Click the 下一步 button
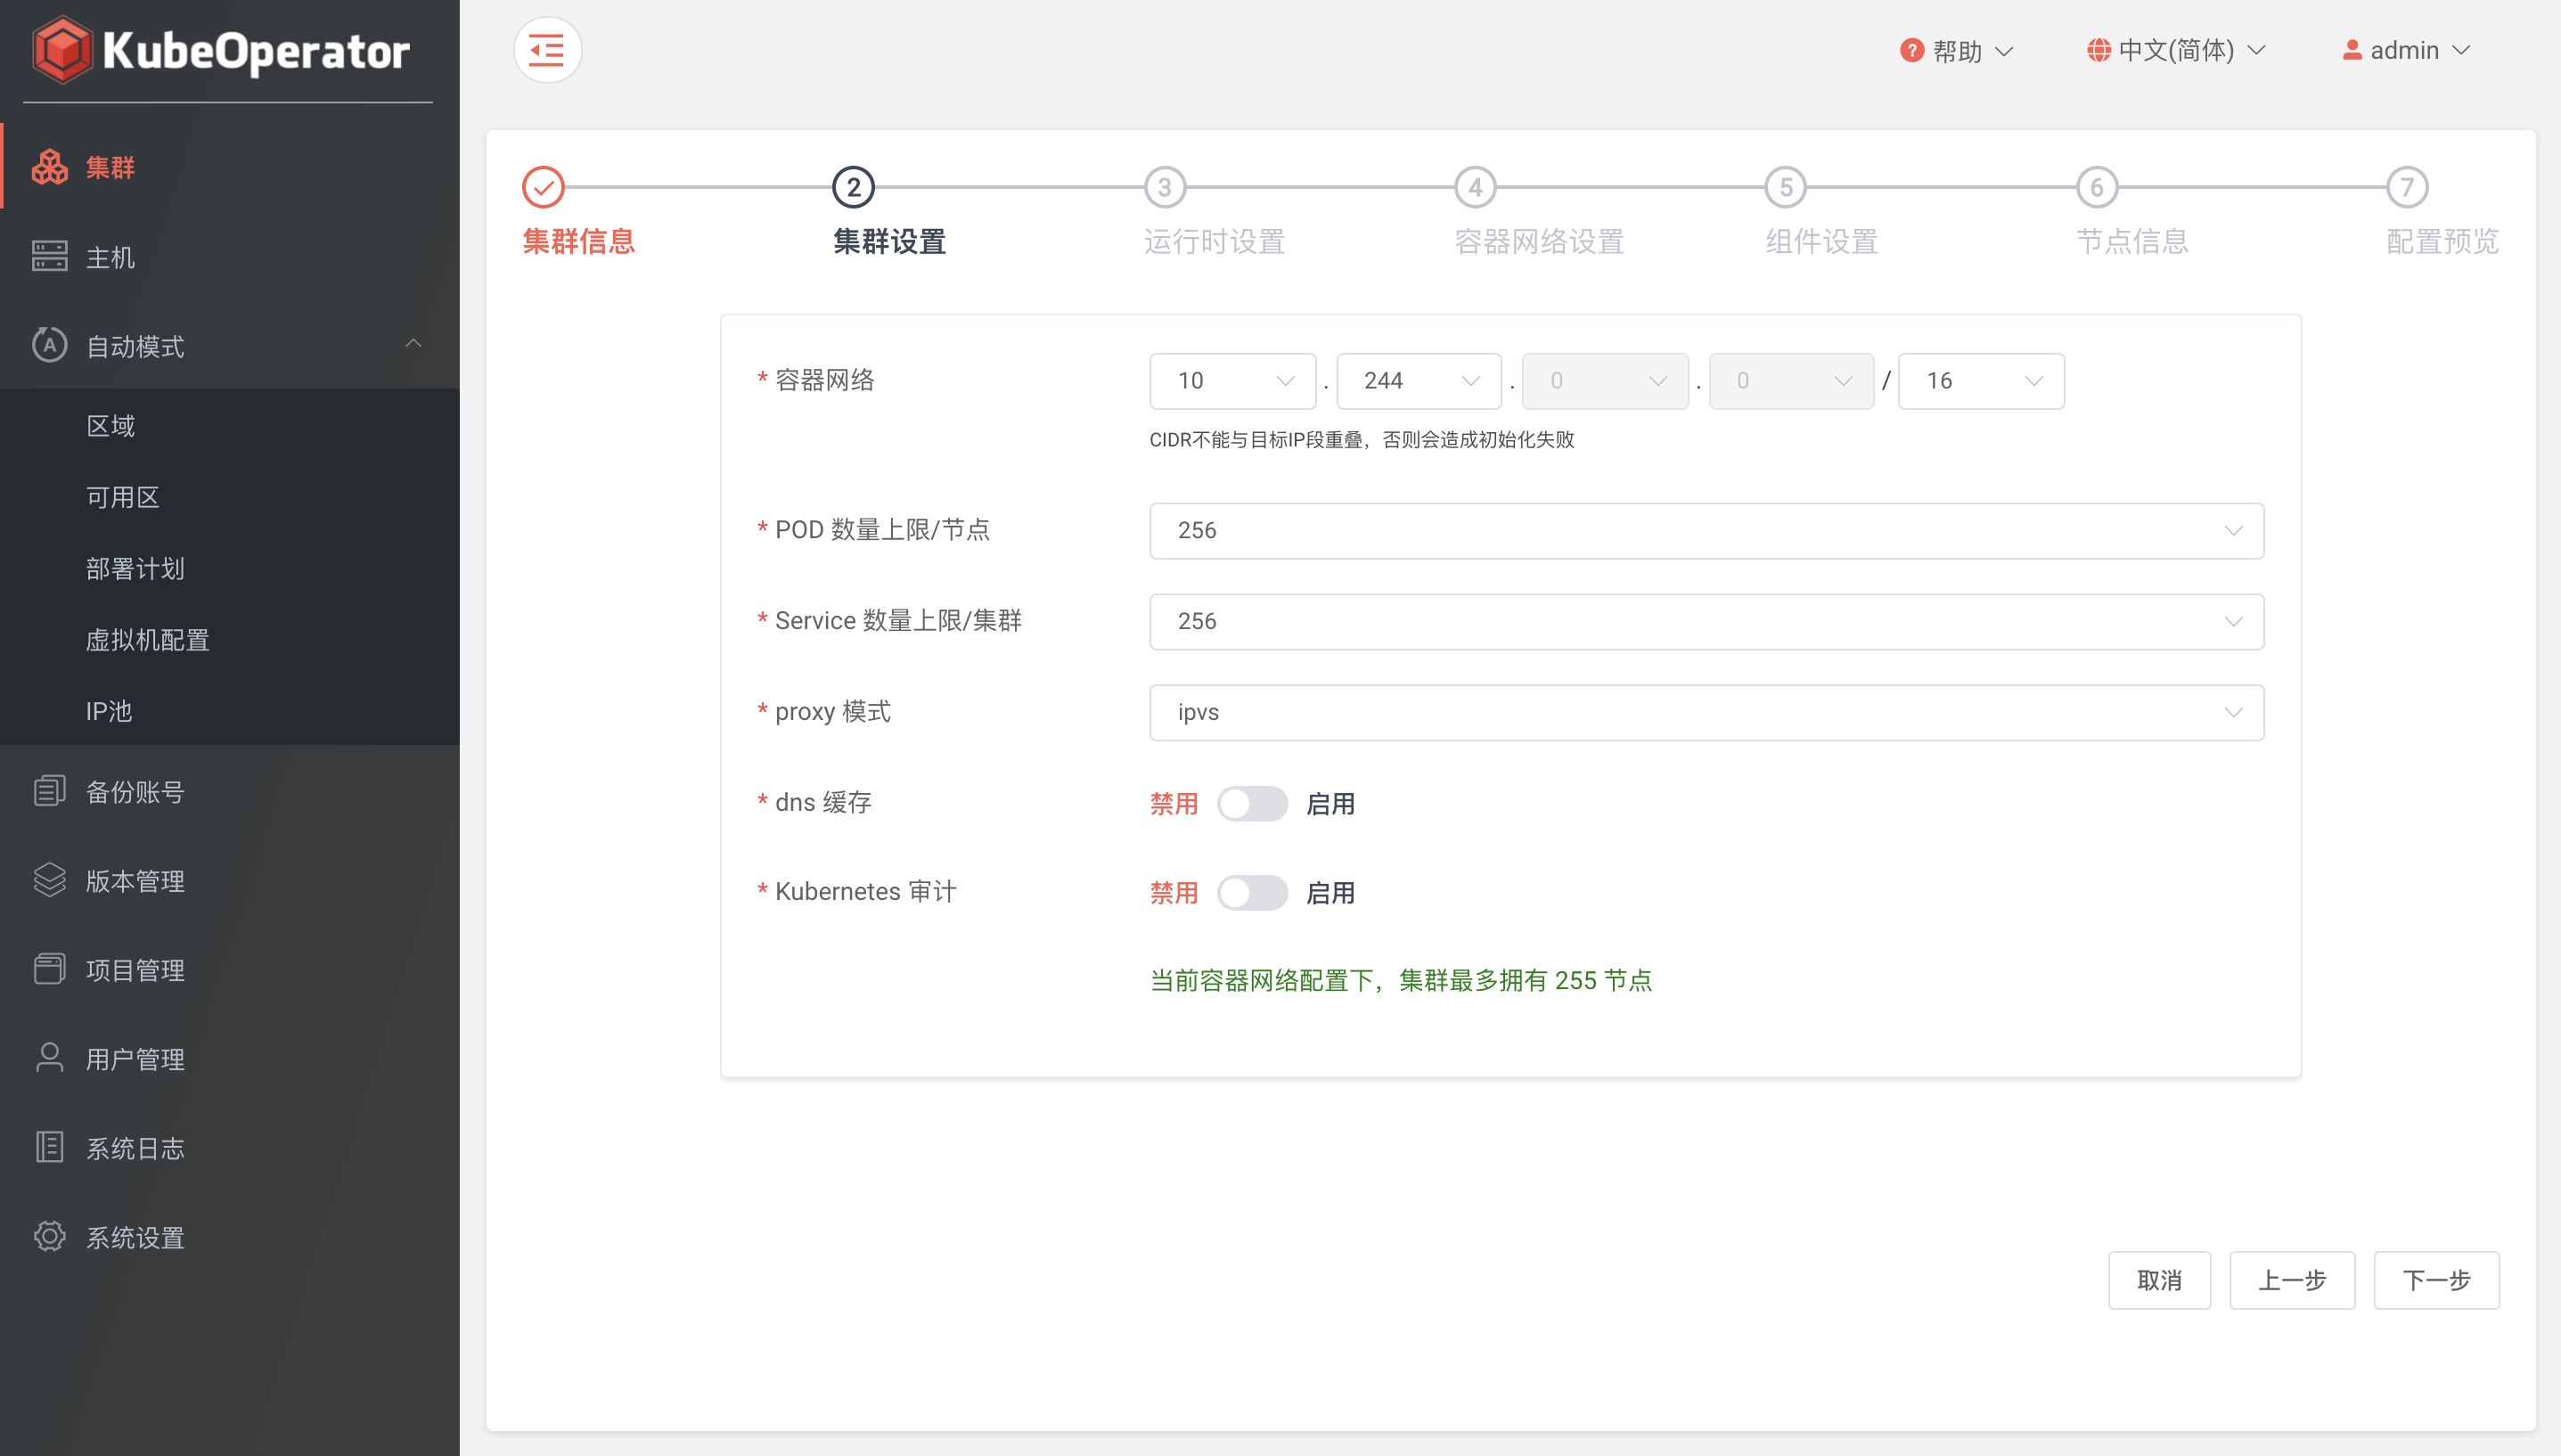Screen dimensions: 2561x1456 [2436, 1280]
